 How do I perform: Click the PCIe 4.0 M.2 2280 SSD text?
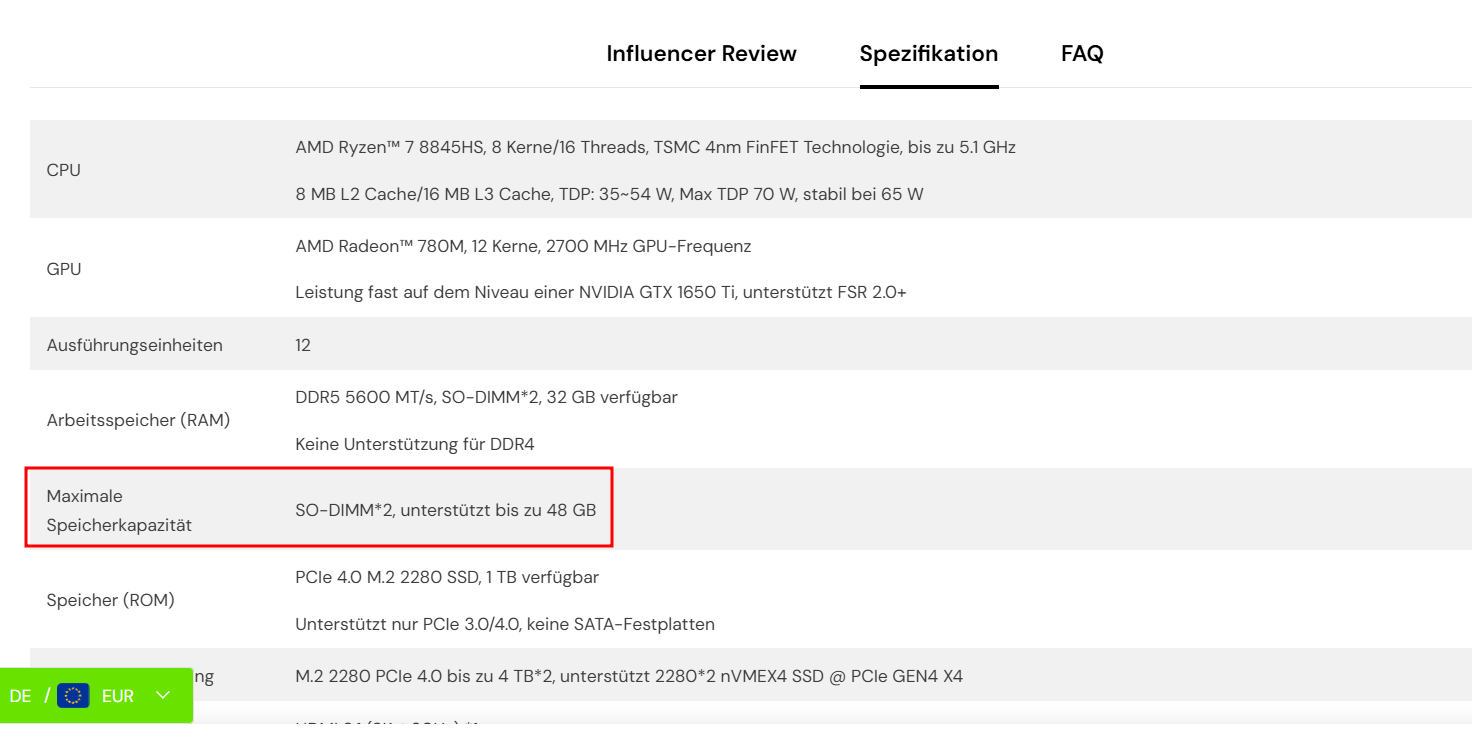(x=447, y=577)
